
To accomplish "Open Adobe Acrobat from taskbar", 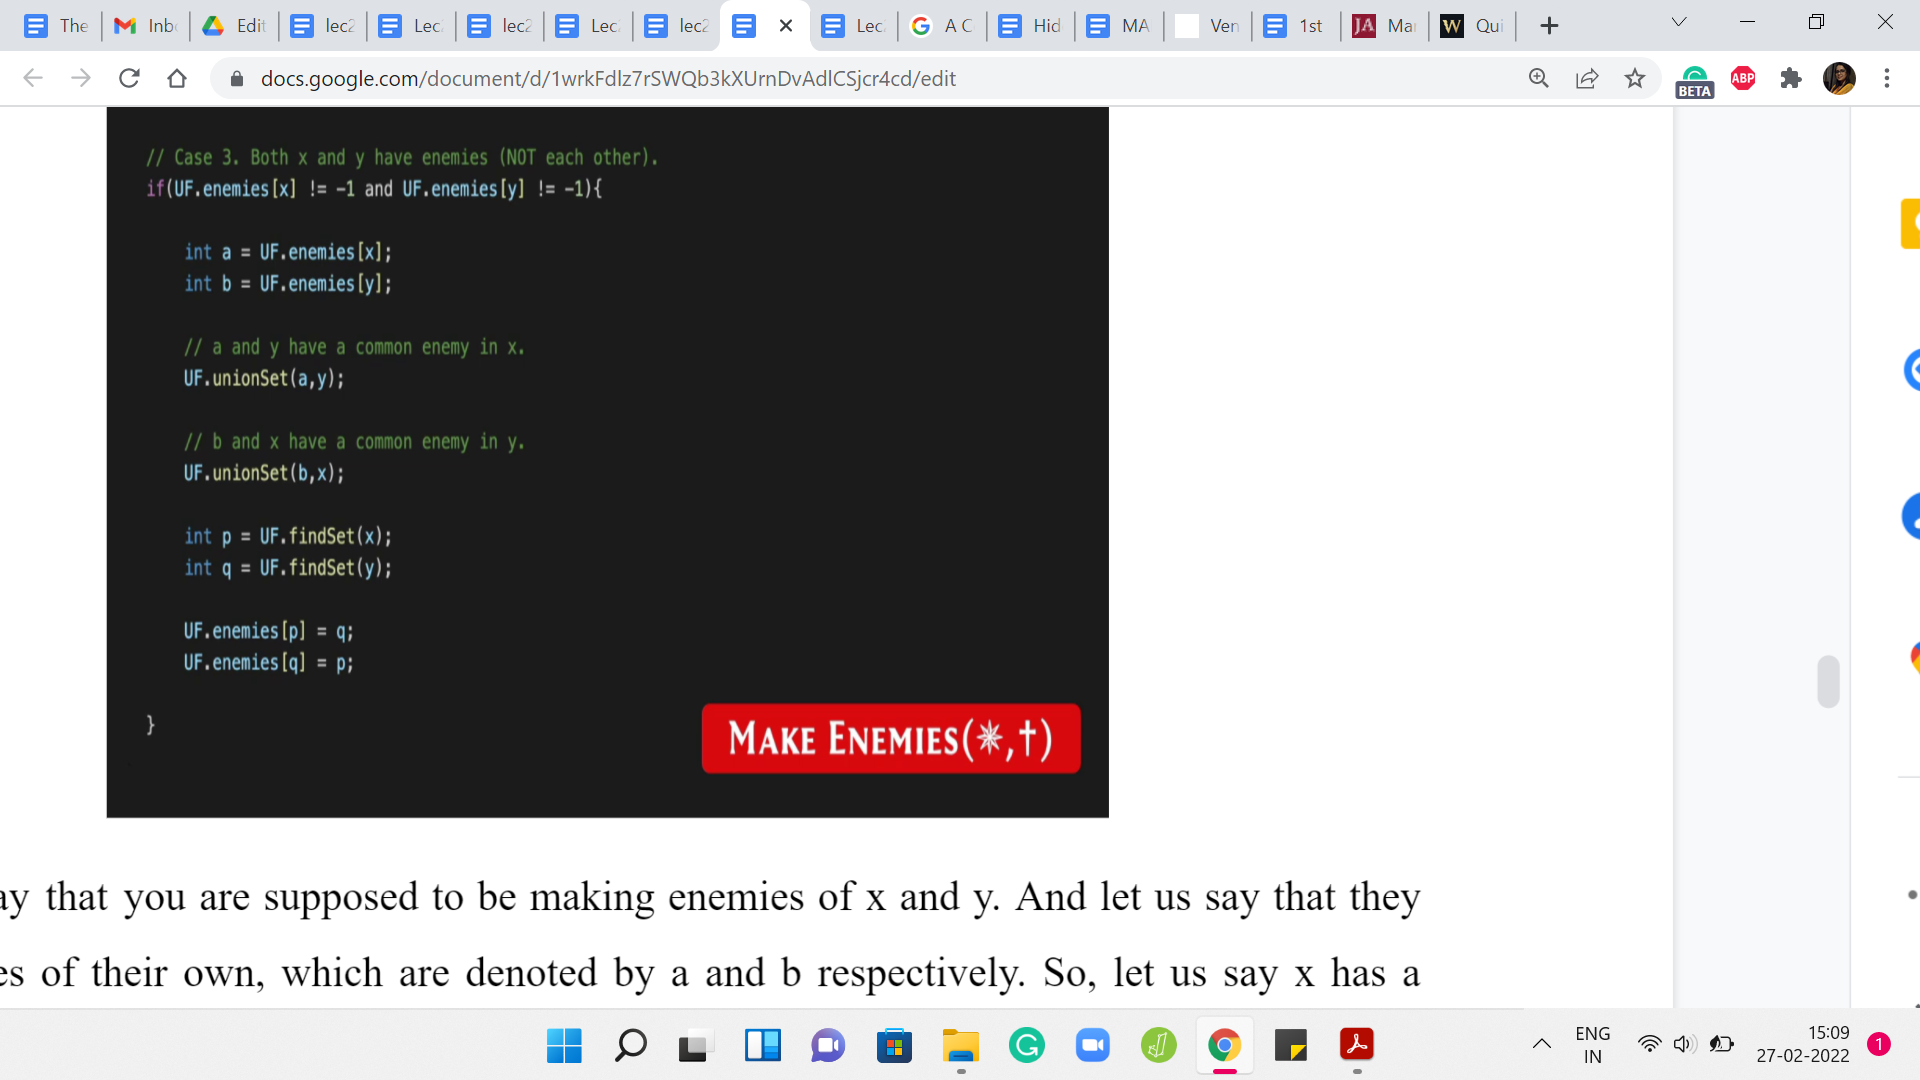I will 1356,1046.
